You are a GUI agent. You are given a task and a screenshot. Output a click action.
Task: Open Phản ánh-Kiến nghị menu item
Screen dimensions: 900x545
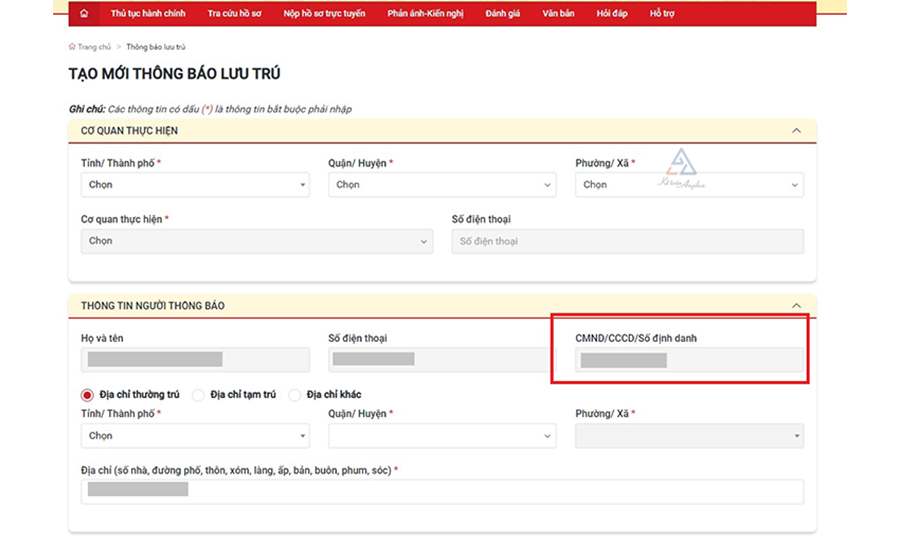(425, 14)
